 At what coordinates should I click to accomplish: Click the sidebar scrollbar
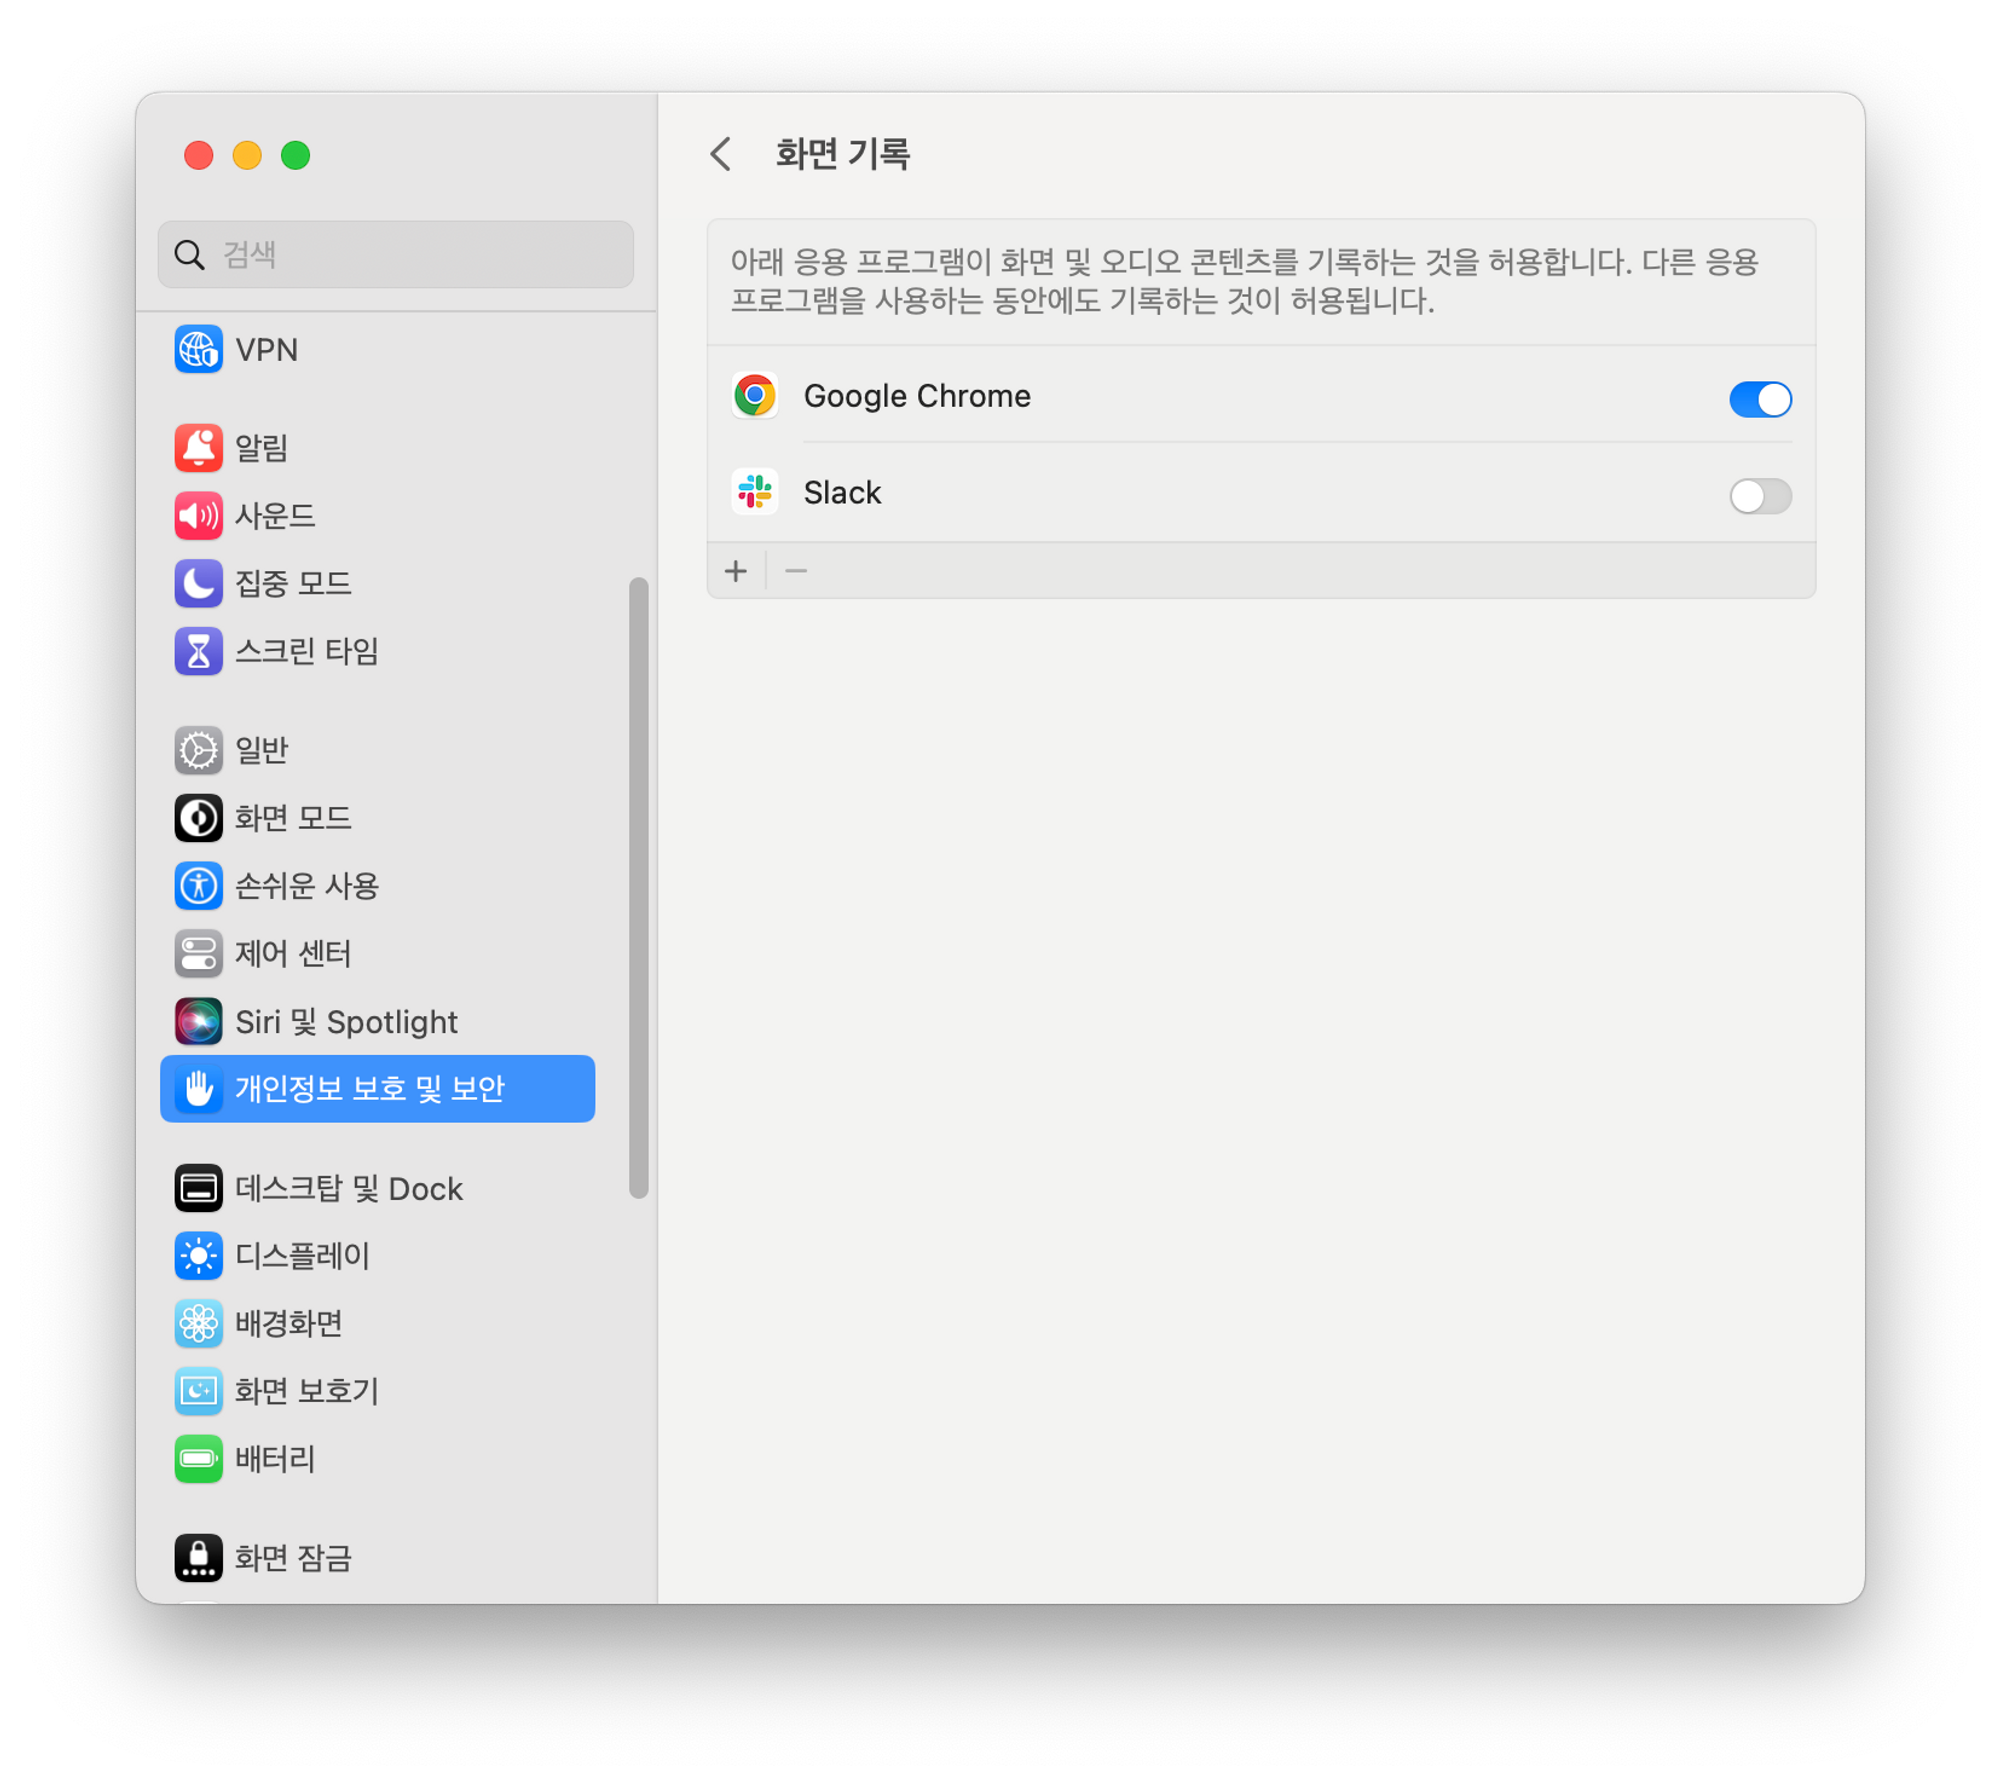coord(638,886)
